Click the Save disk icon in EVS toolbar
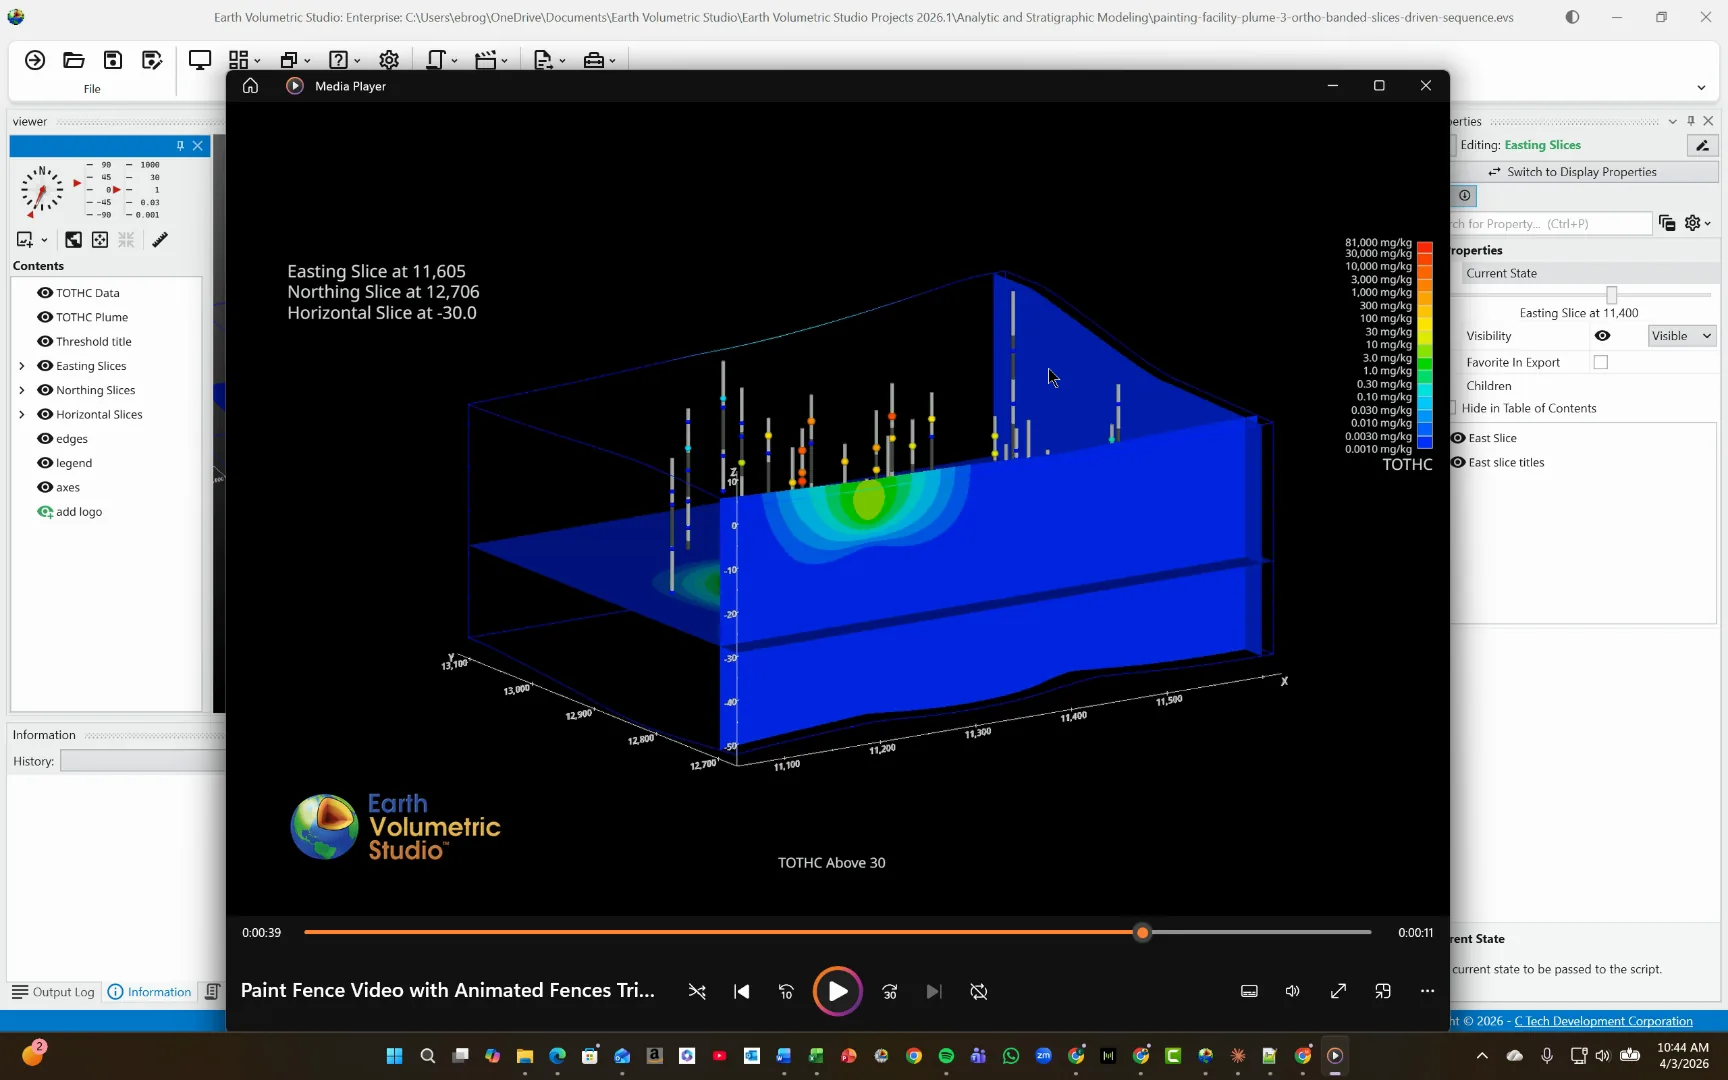The height and width of the screenshot is (1080, 1728). pos(113,60)
